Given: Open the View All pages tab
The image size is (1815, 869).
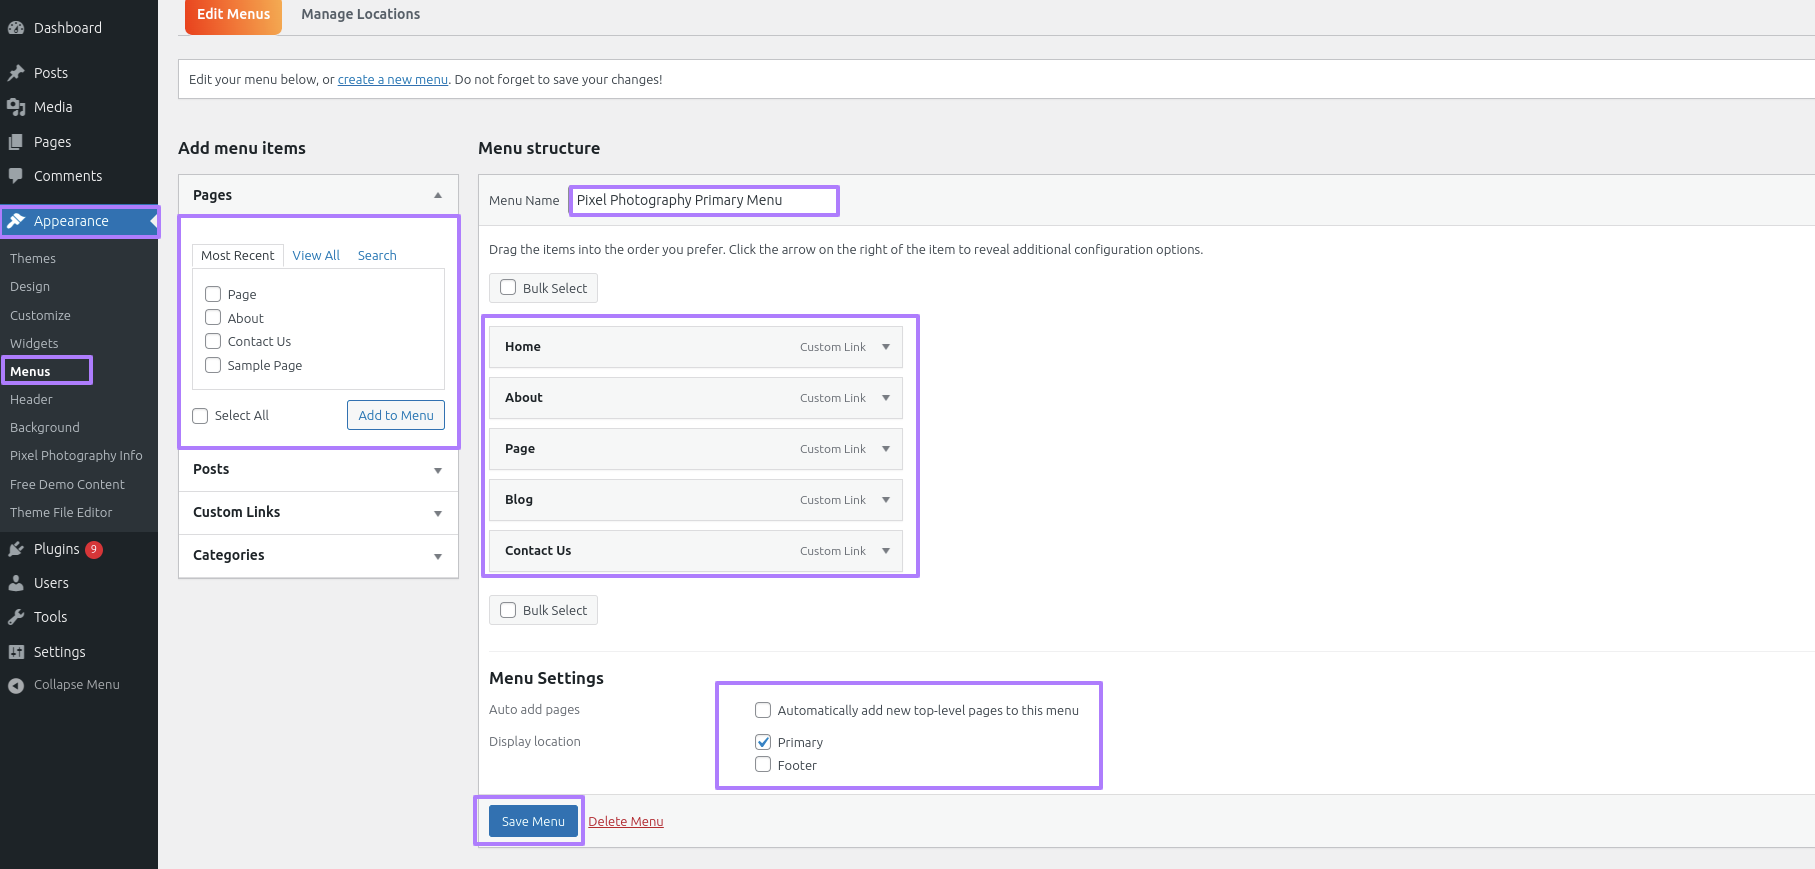Looking at the screenshot, I should click(316, 256).
